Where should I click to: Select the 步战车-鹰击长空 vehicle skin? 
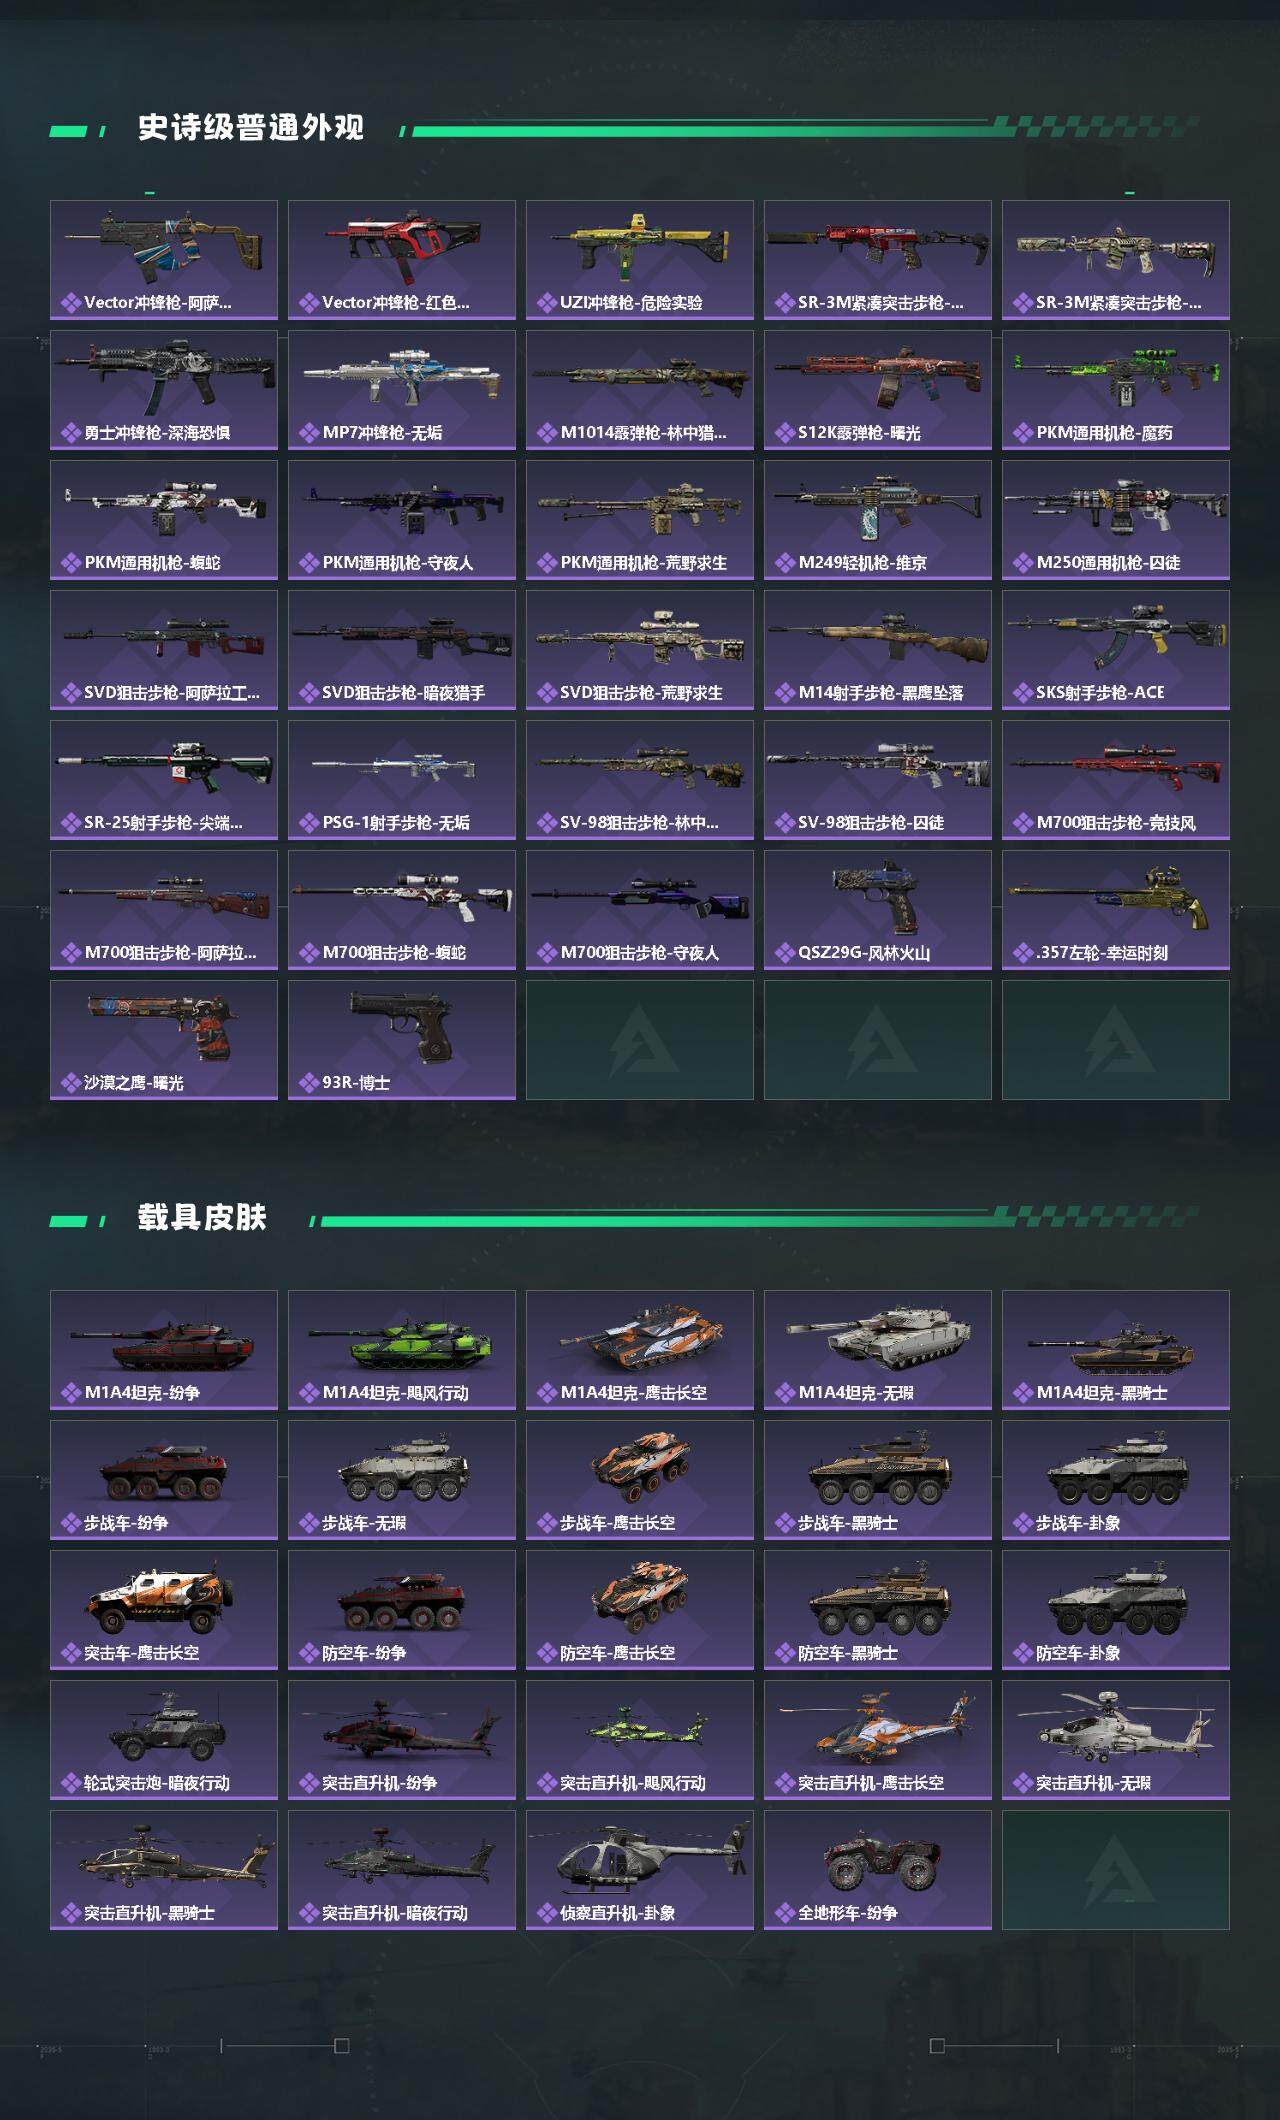(640, 1480)
